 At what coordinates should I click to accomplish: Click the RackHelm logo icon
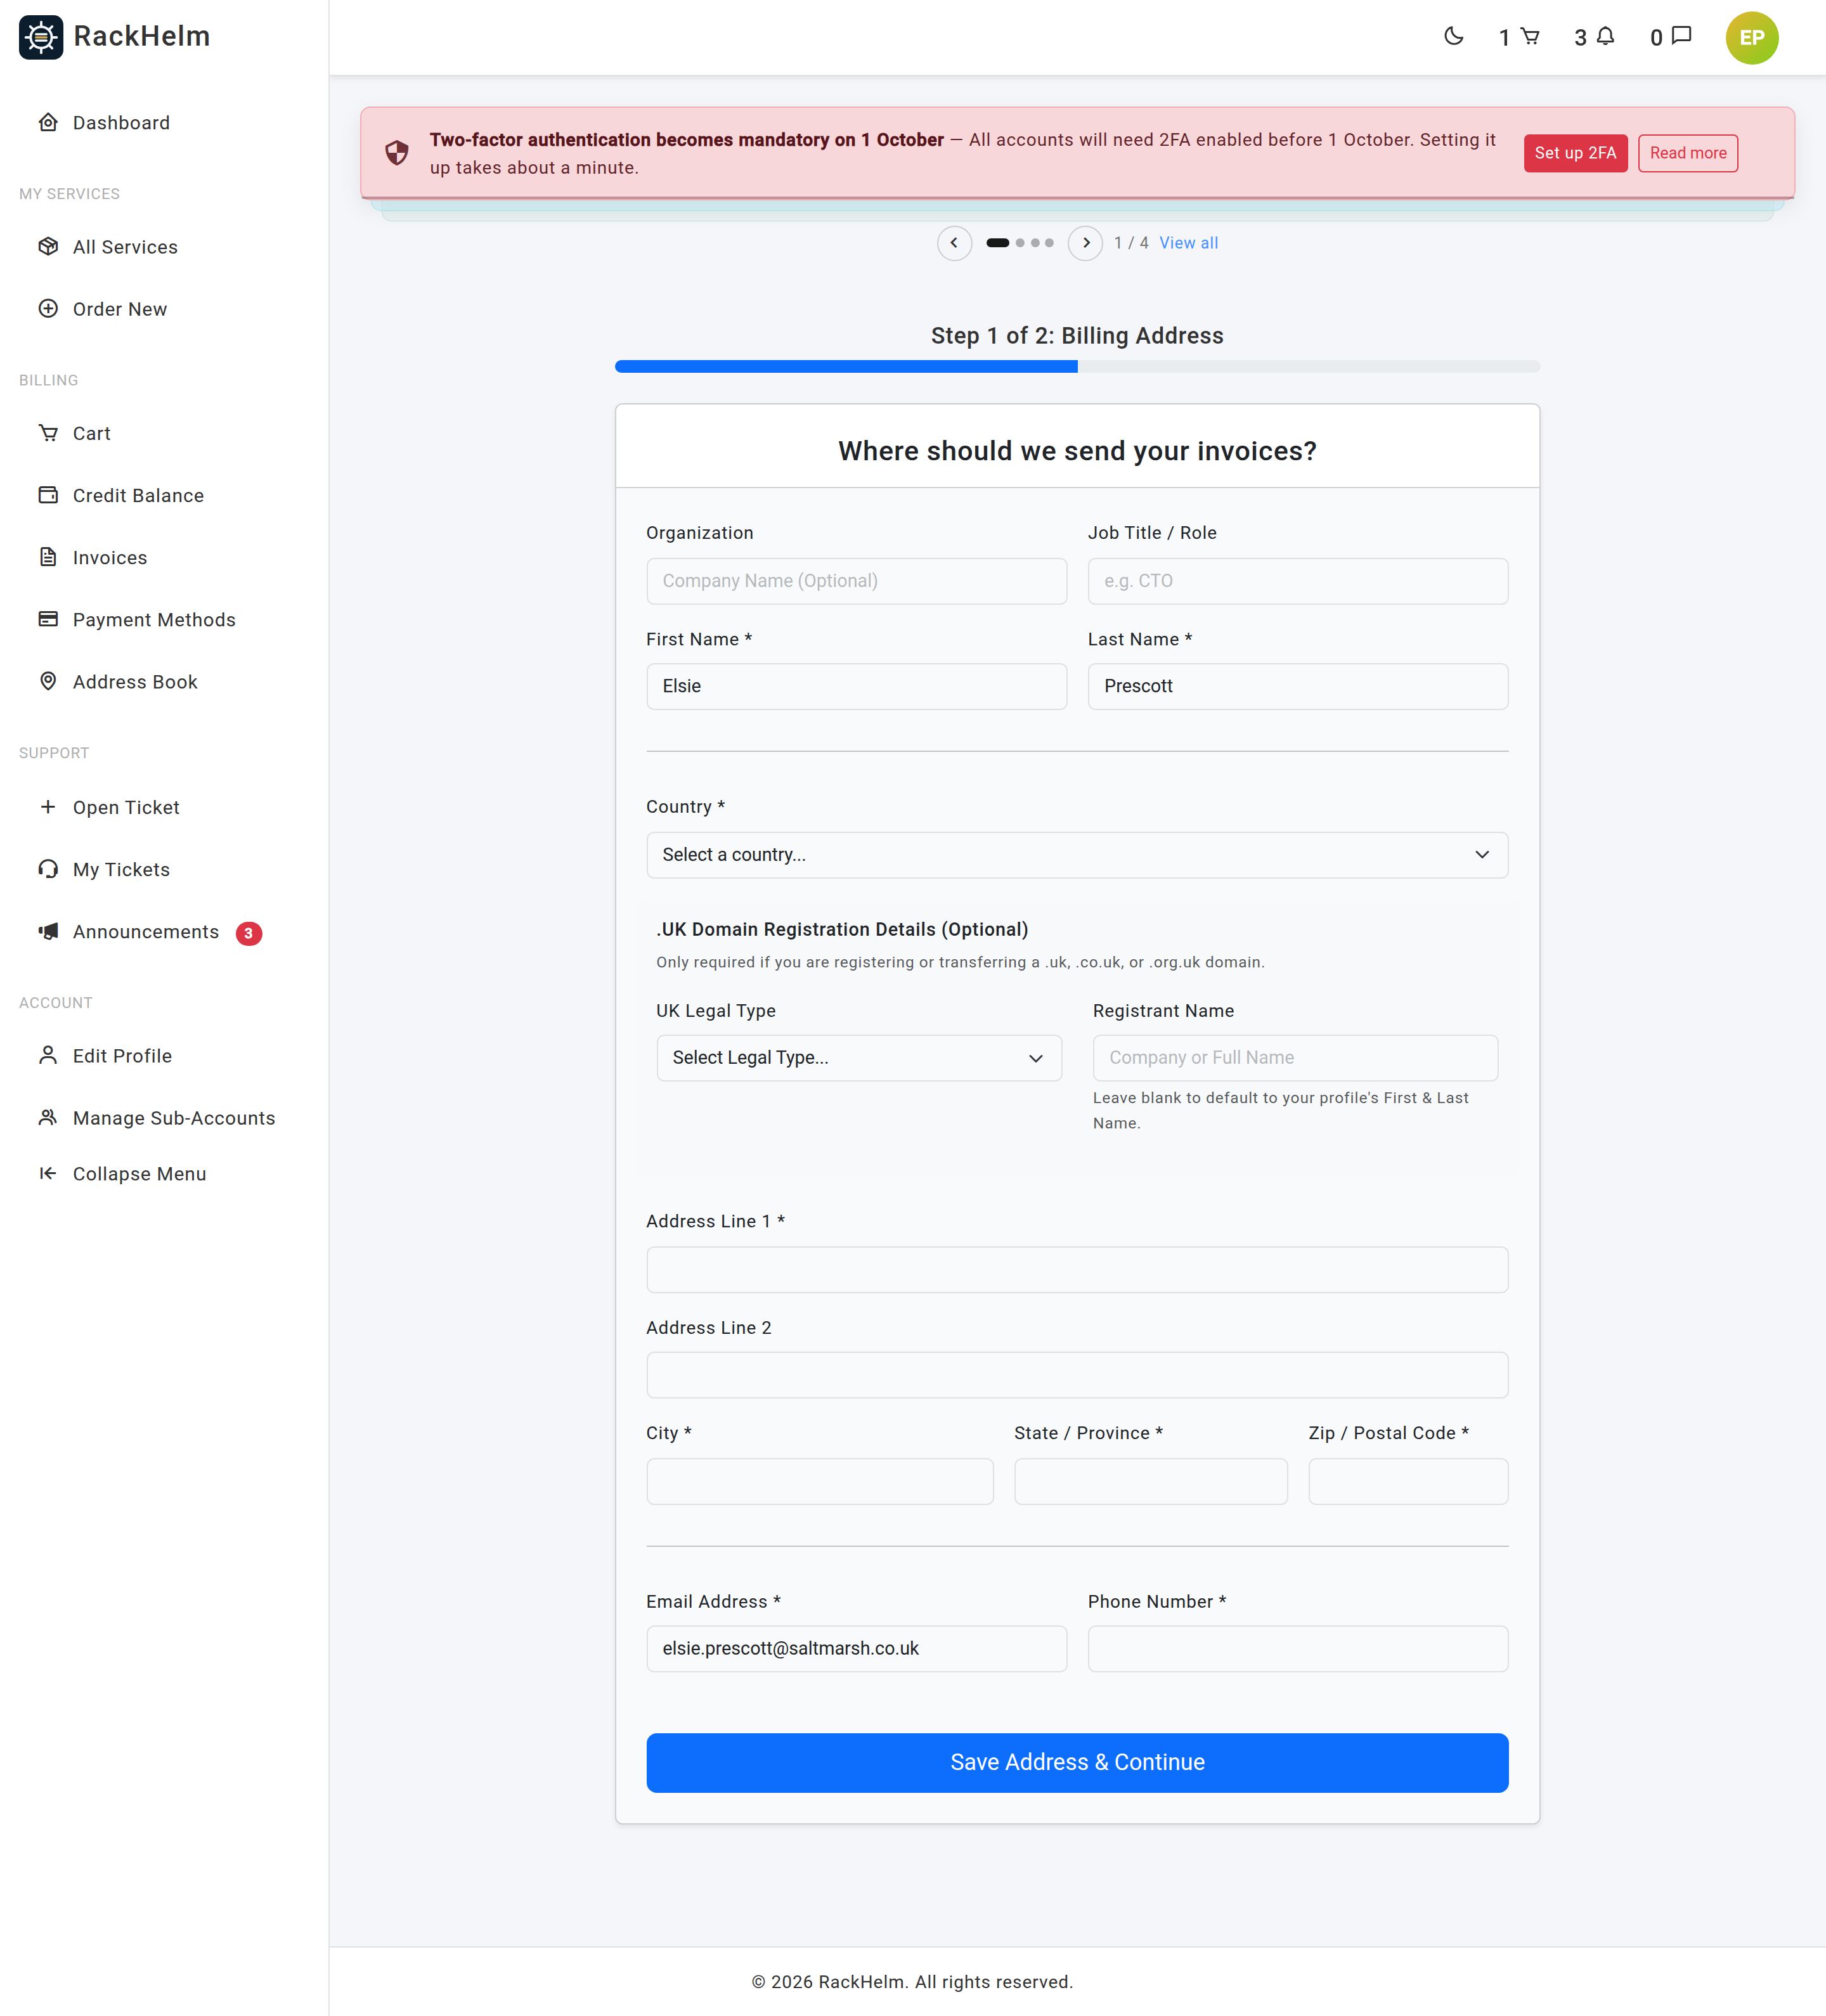coord(41,37)
